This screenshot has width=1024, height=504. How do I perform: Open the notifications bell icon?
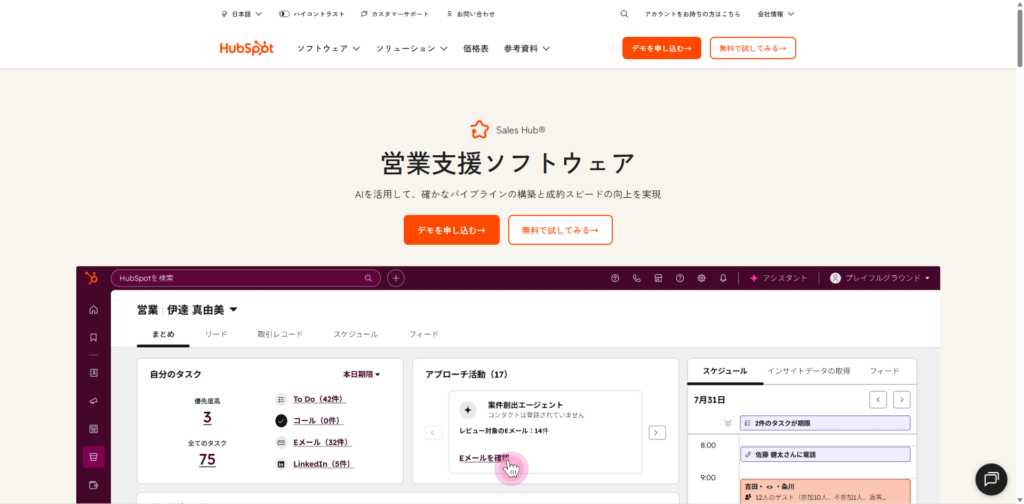[723, 278]
